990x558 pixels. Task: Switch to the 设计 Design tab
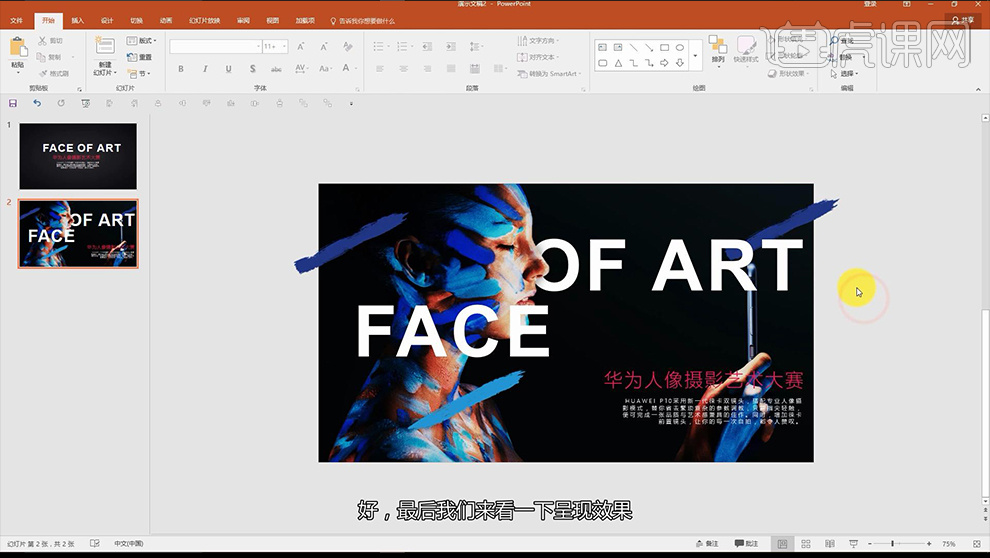coord(107,20)
